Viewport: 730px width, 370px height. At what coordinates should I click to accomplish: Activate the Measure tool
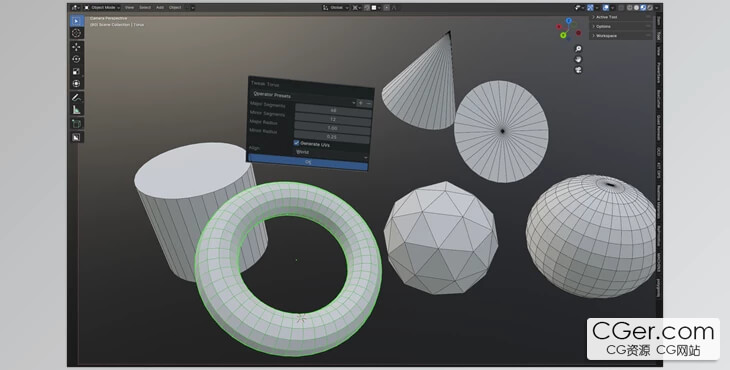76,110
